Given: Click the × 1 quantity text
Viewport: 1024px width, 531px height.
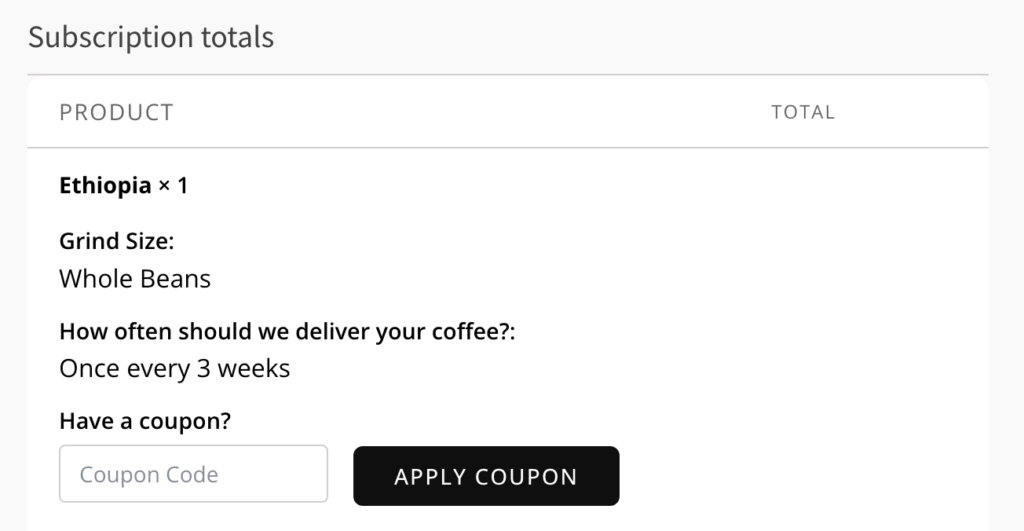Looking at the screenshot, I should [173, 186].
